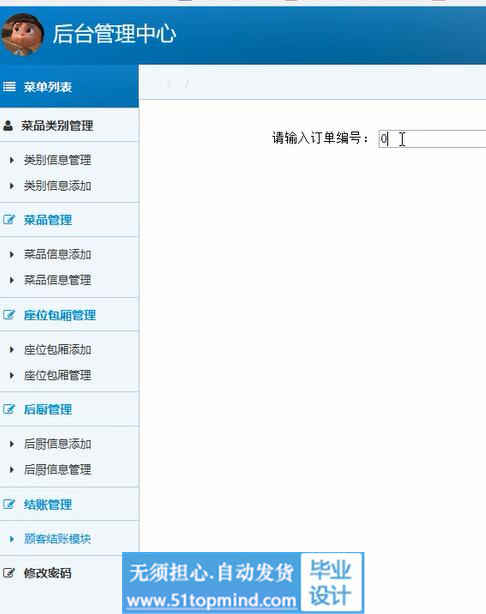Click the edit icon beside 修改密码
Screen dimensions: 486x614
click(x=9, y=573)
